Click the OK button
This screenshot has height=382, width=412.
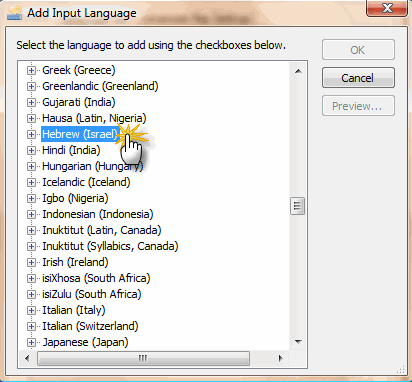click(358, 50)
